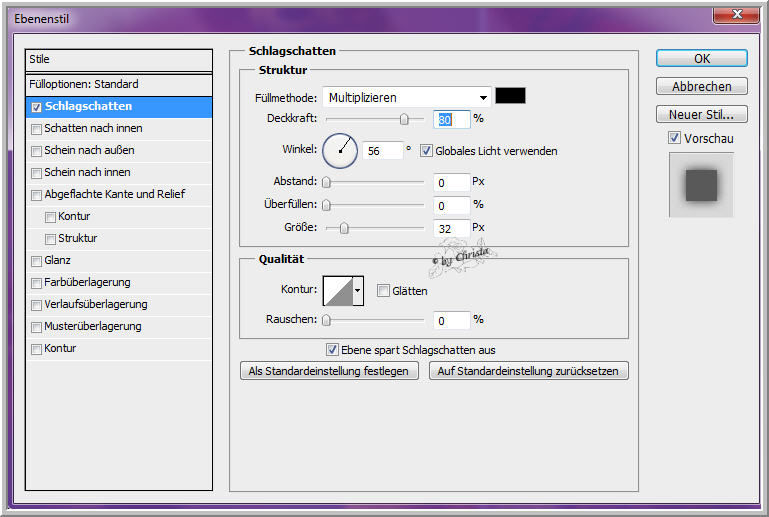Screen dimensions: 769x517
Task: Open the Verlaufsüberlagerung settings row
Action: [119, 305]
